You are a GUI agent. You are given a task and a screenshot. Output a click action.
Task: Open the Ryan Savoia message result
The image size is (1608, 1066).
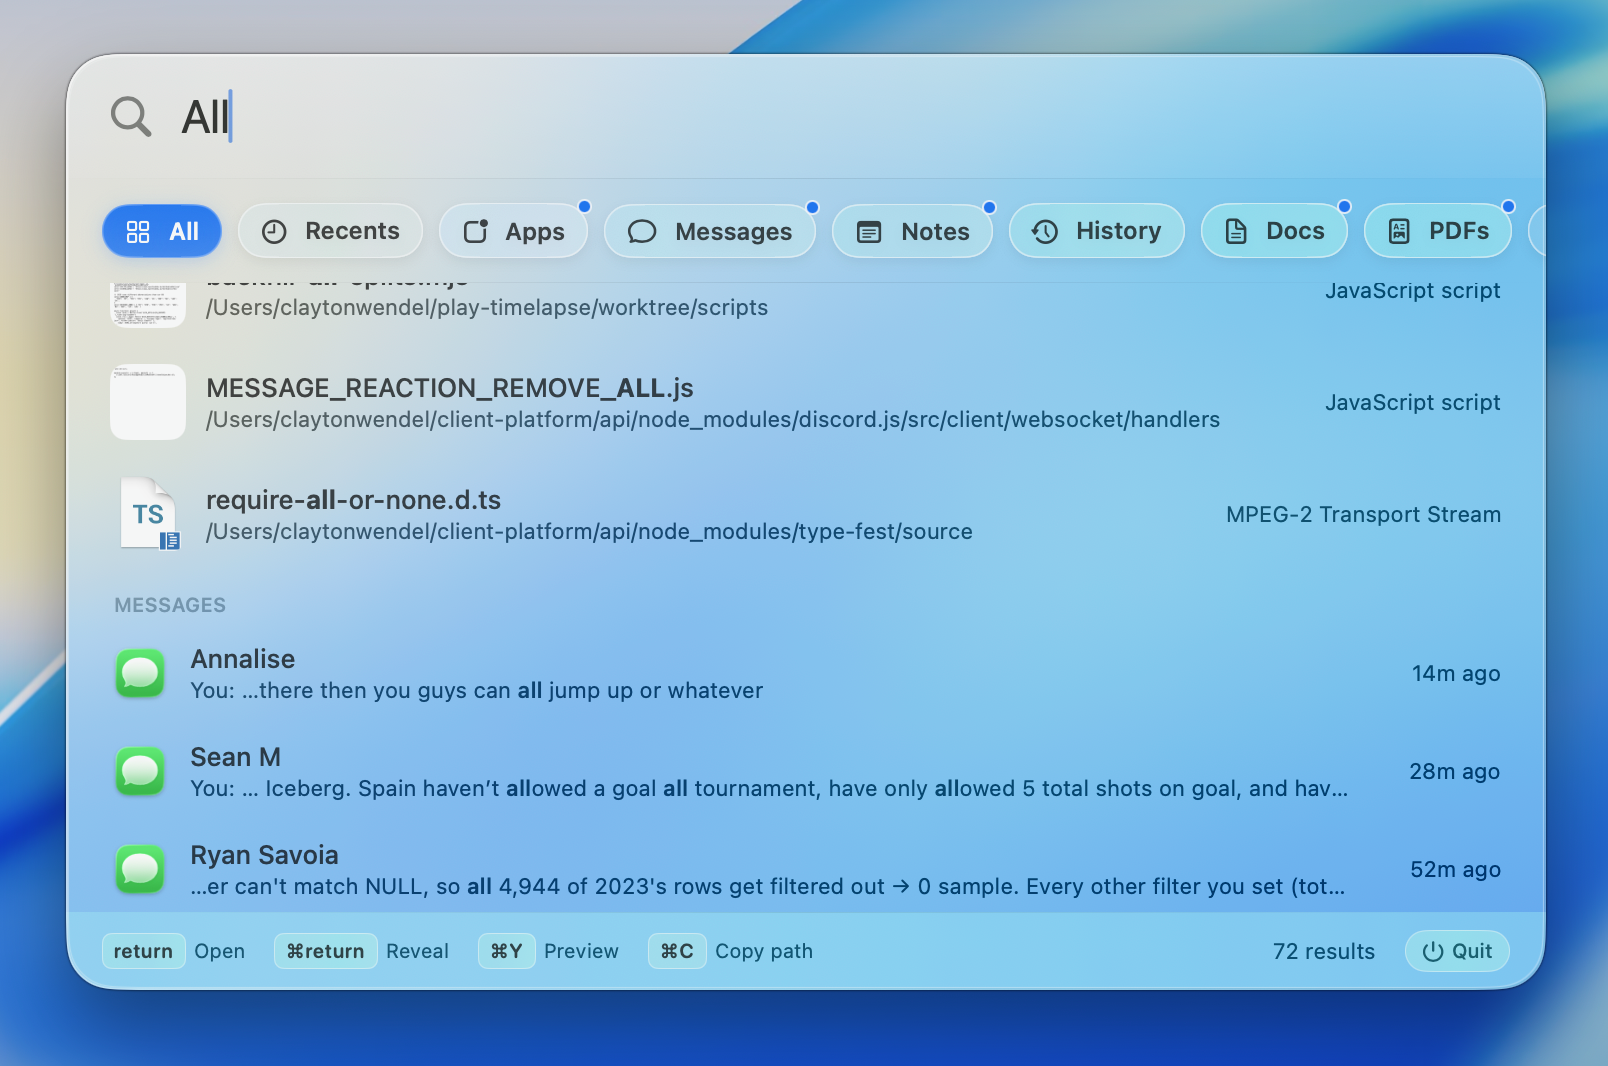(805, 869)
